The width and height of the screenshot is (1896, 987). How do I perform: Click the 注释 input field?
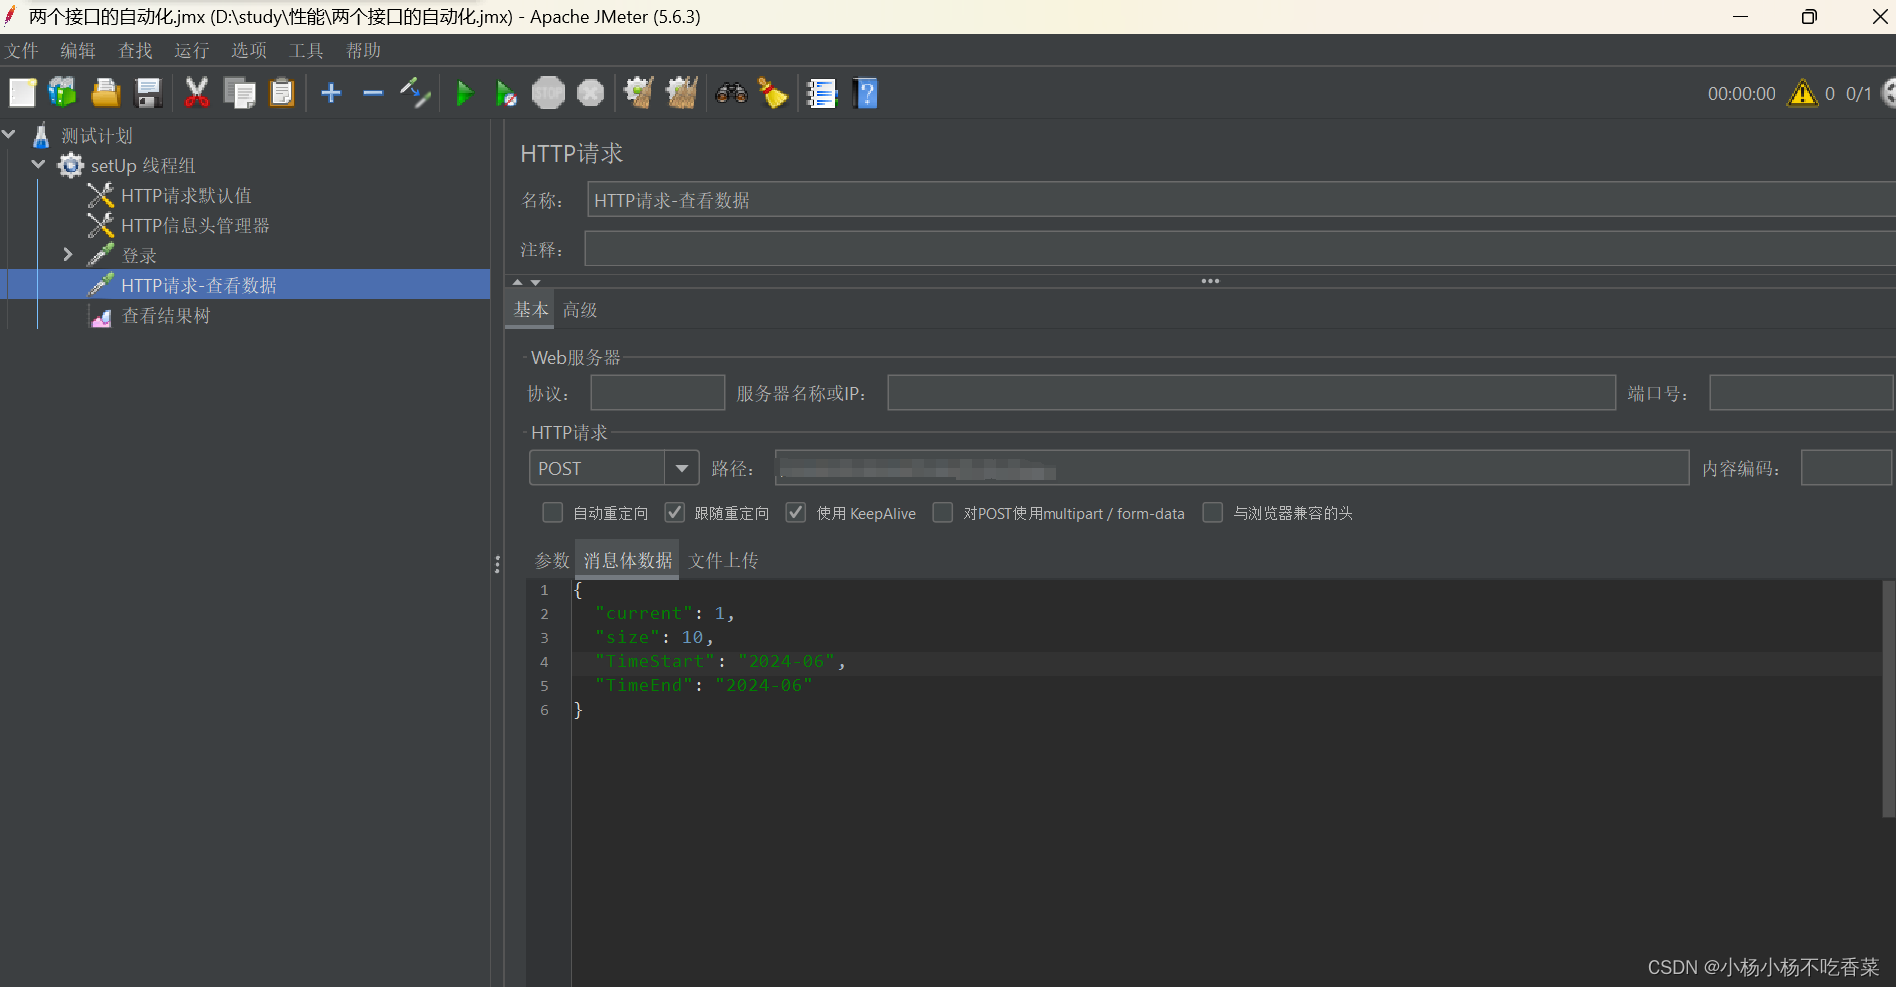coord(1240,249)
